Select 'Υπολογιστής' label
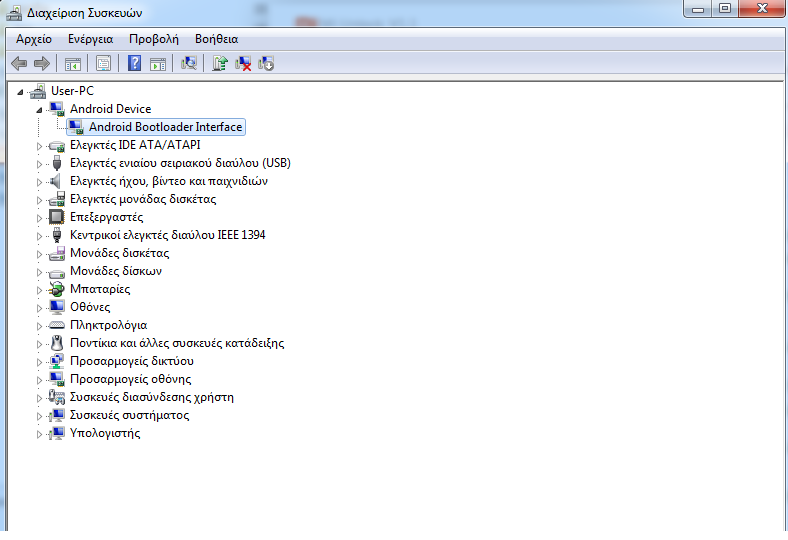 [105, 434]
